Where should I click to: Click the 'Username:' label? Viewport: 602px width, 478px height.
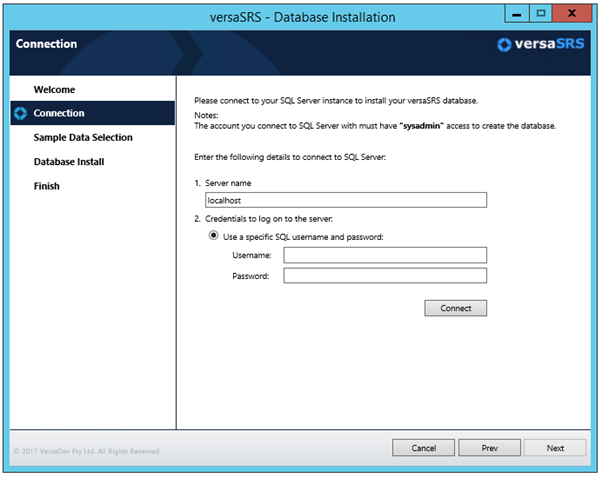[x=252, y=255]
